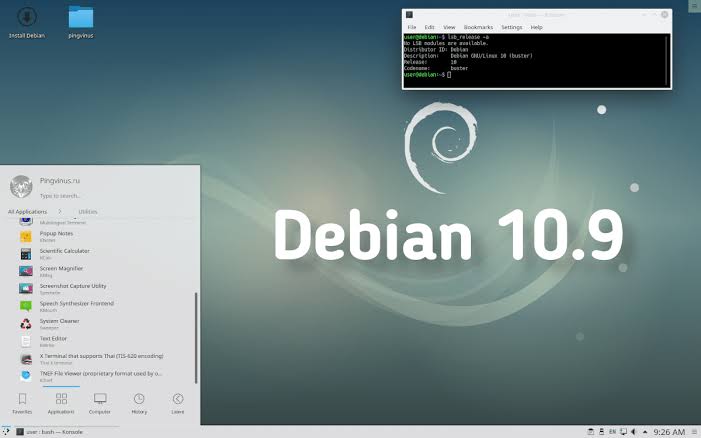Image resolution: width=701 pixels, height=438 pixels.
Task: Open Text Editor from the launcher
Action: [x=53, y=339]
